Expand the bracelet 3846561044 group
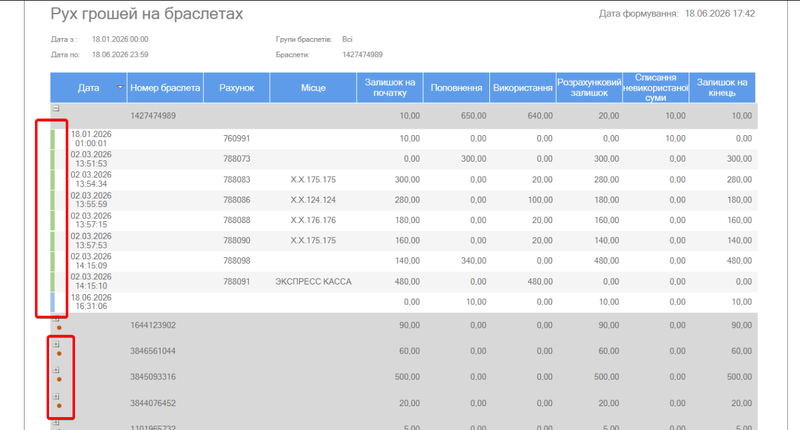800x430 pixels. point(56,344)
